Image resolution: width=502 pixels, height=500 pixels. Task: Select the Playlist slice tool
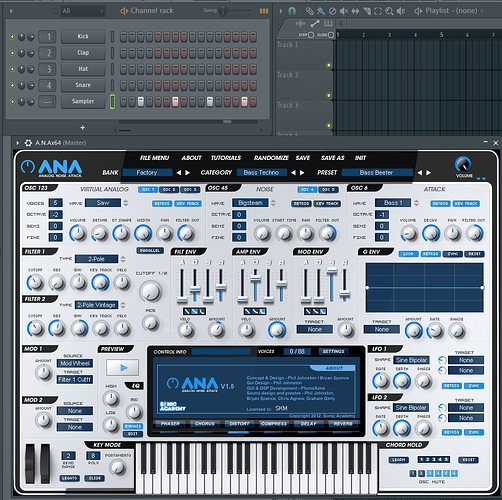(x=367, y=11)
